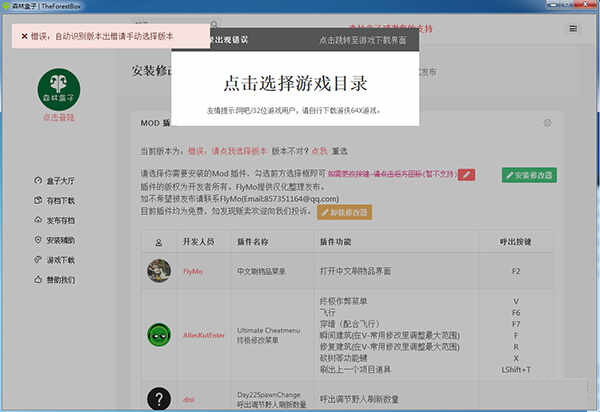Open the dixi developer link

click(x=189, y=399)
